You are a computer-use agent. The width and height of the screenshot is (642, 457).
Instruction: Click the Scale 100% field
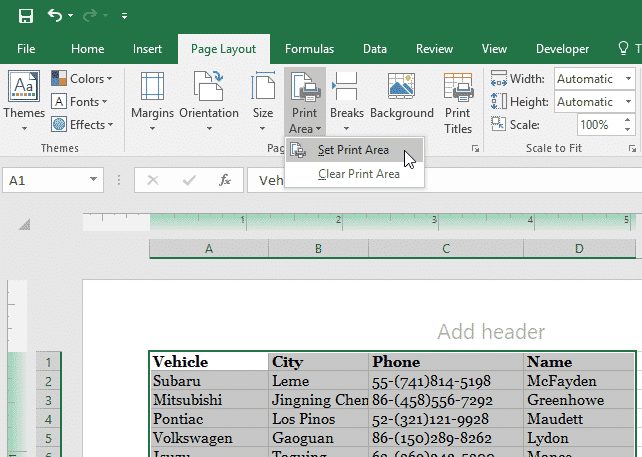click(599, 124)
